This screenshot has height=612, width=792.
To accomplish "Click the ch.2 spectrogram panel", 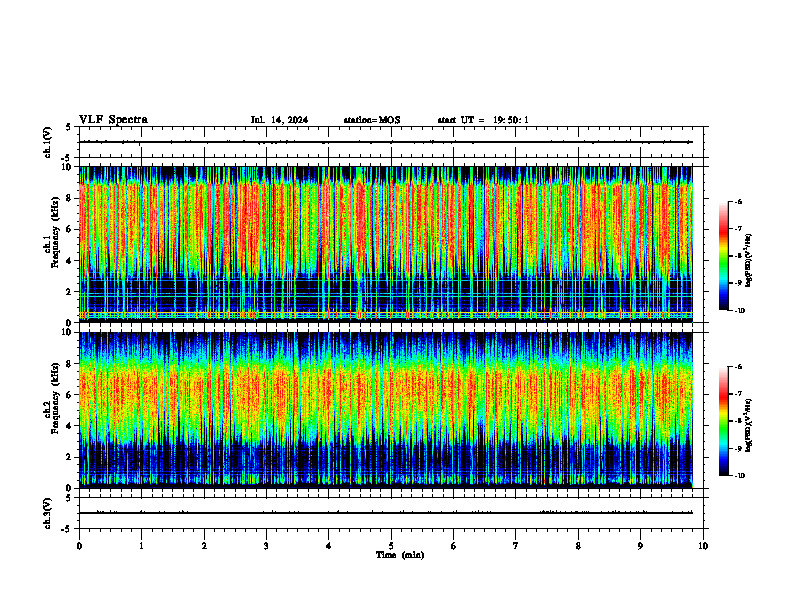I will [x=386, y=410].
